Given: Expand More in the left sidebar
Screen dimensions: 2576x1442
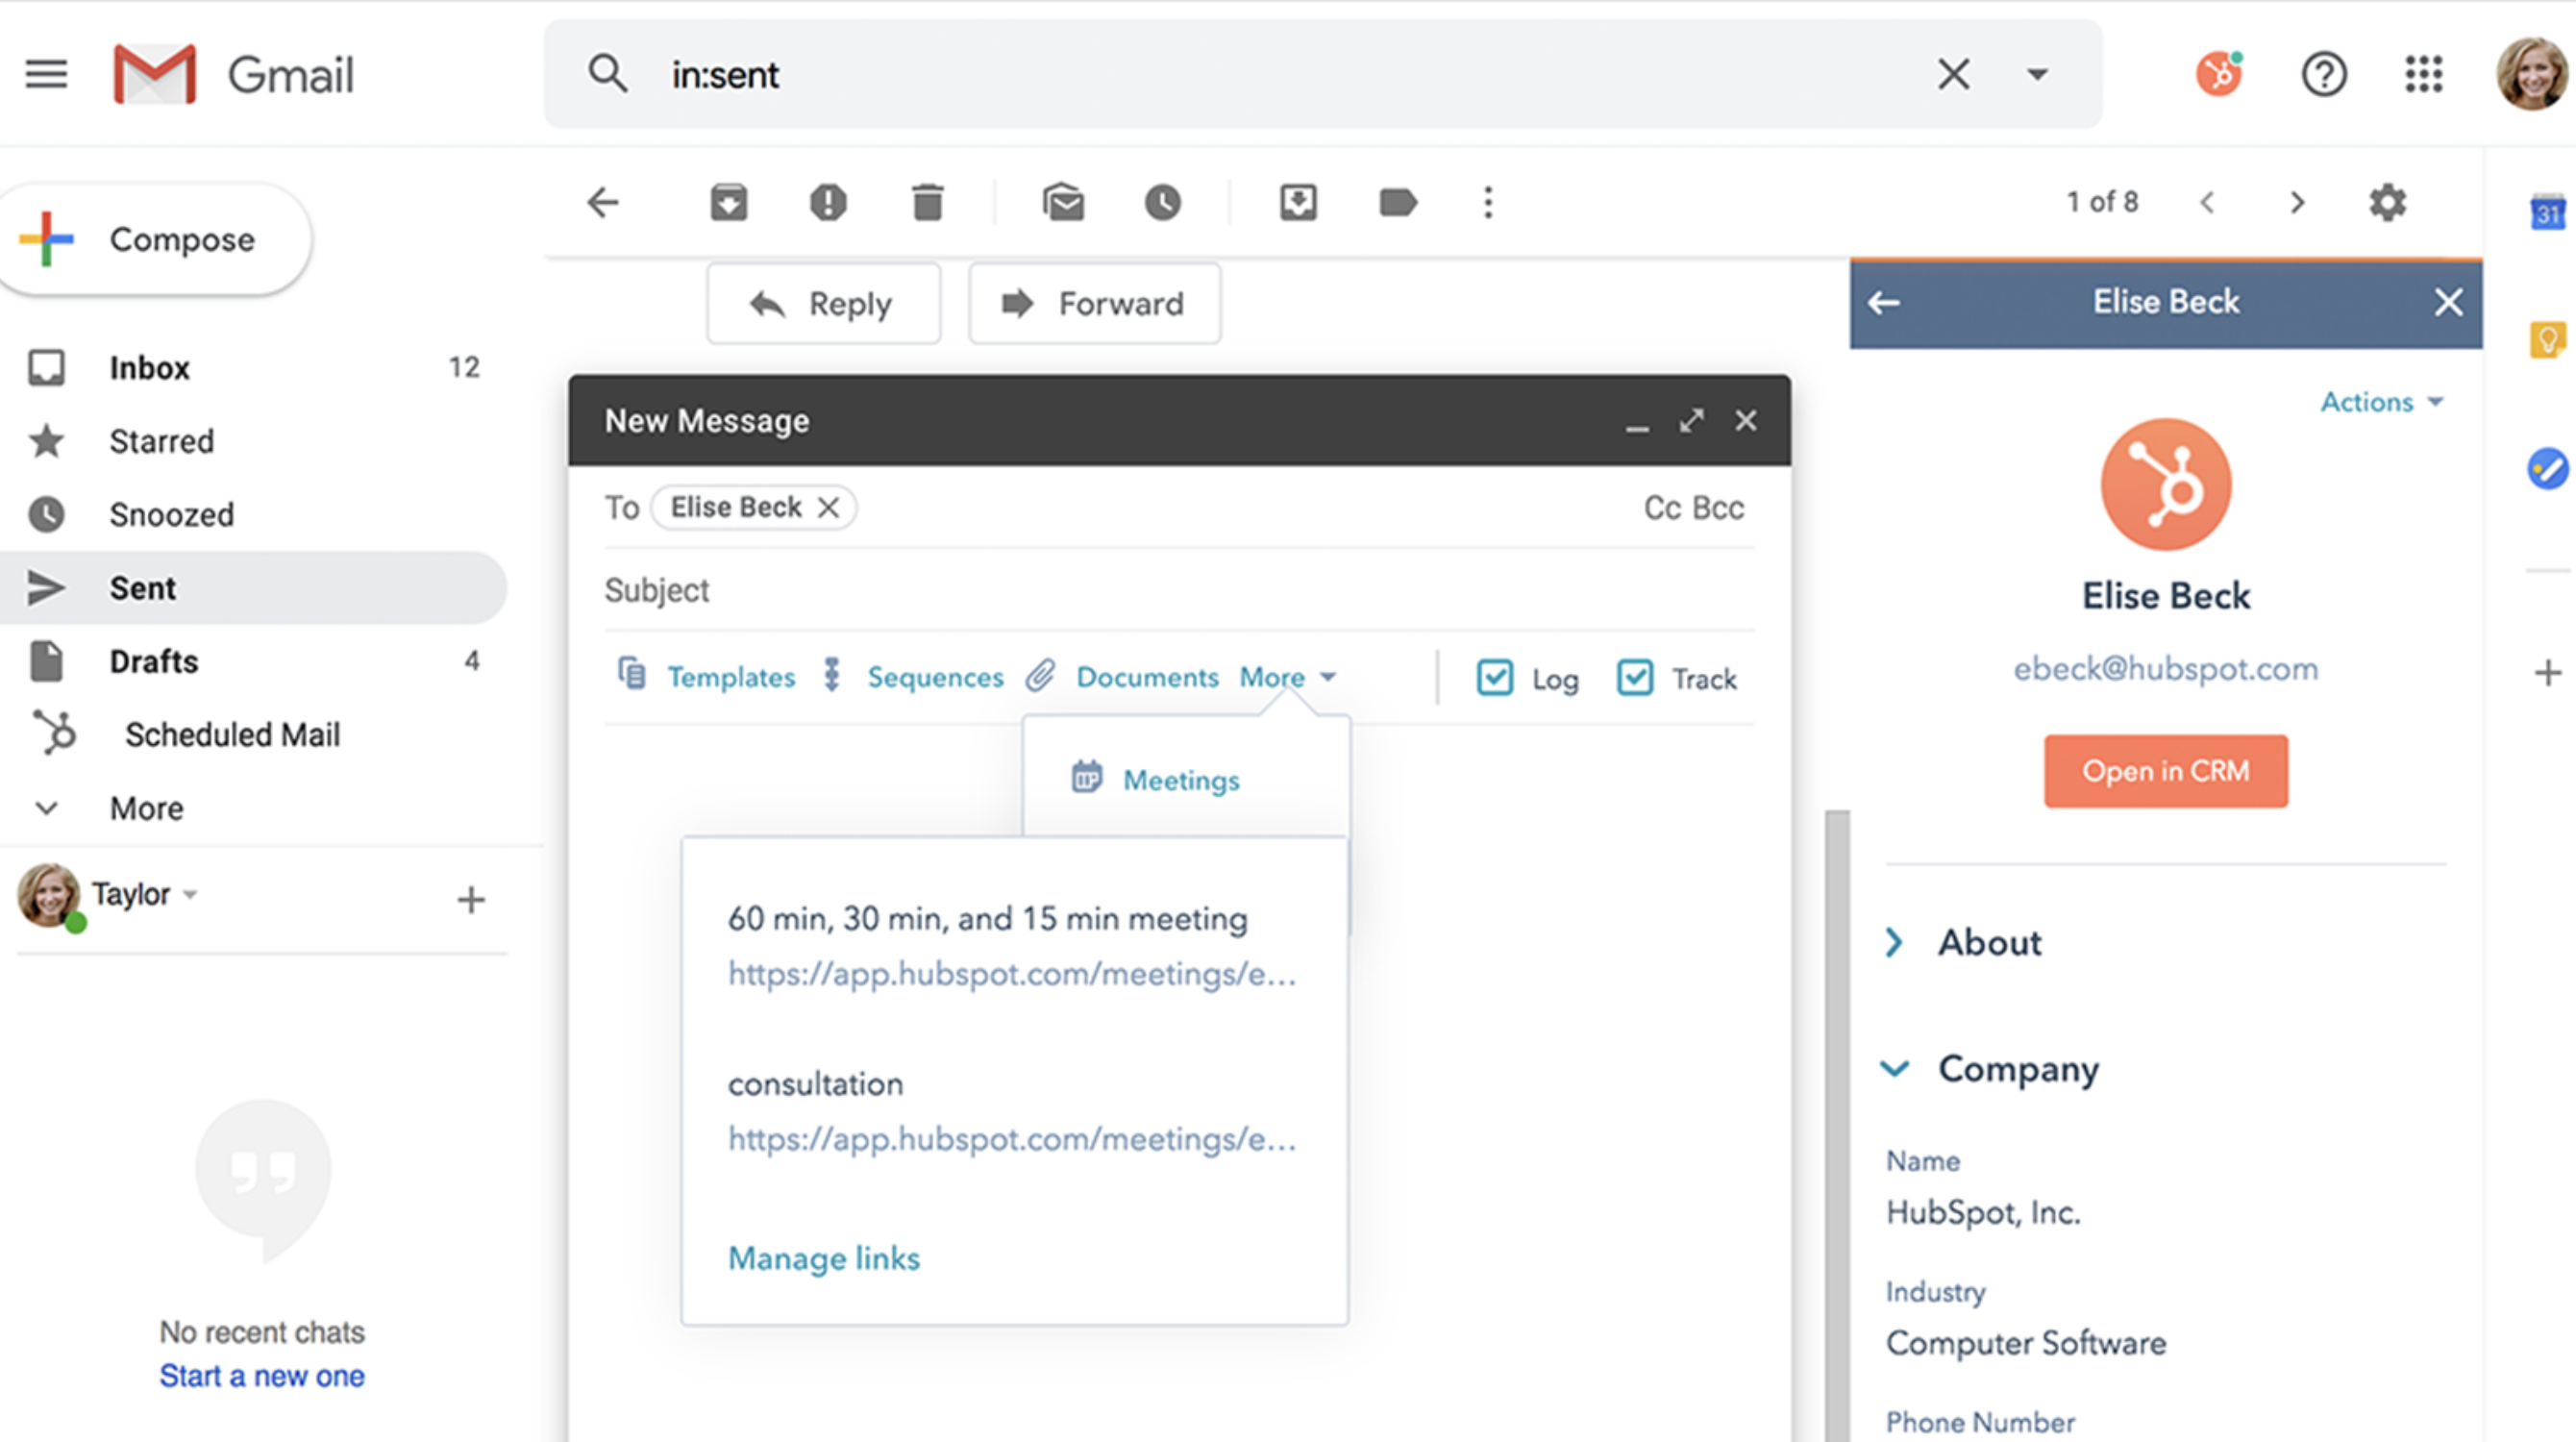Looking at the screenshot, I should pyautogui.click(x=254, y=808).
